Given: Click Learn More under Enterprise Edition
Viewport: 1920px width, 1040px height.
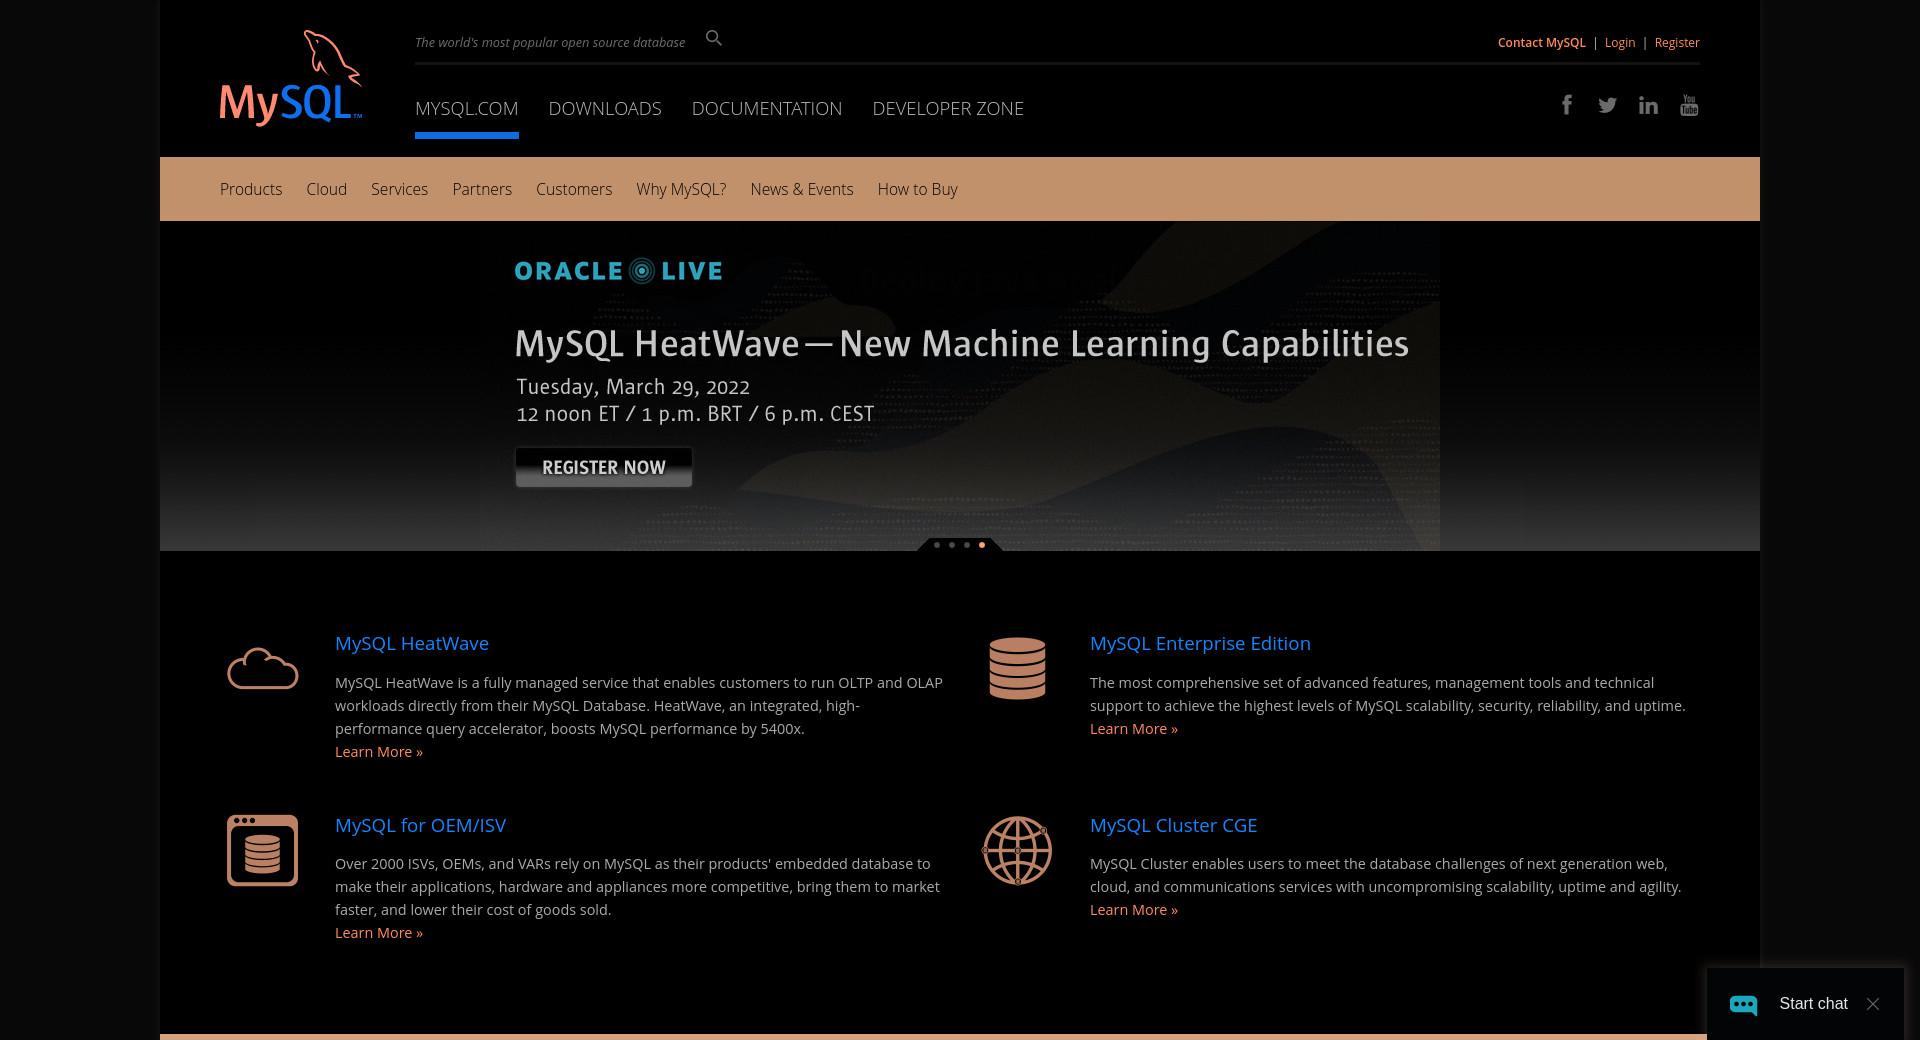Looking at the screenshot, I should pos(1134,729).
